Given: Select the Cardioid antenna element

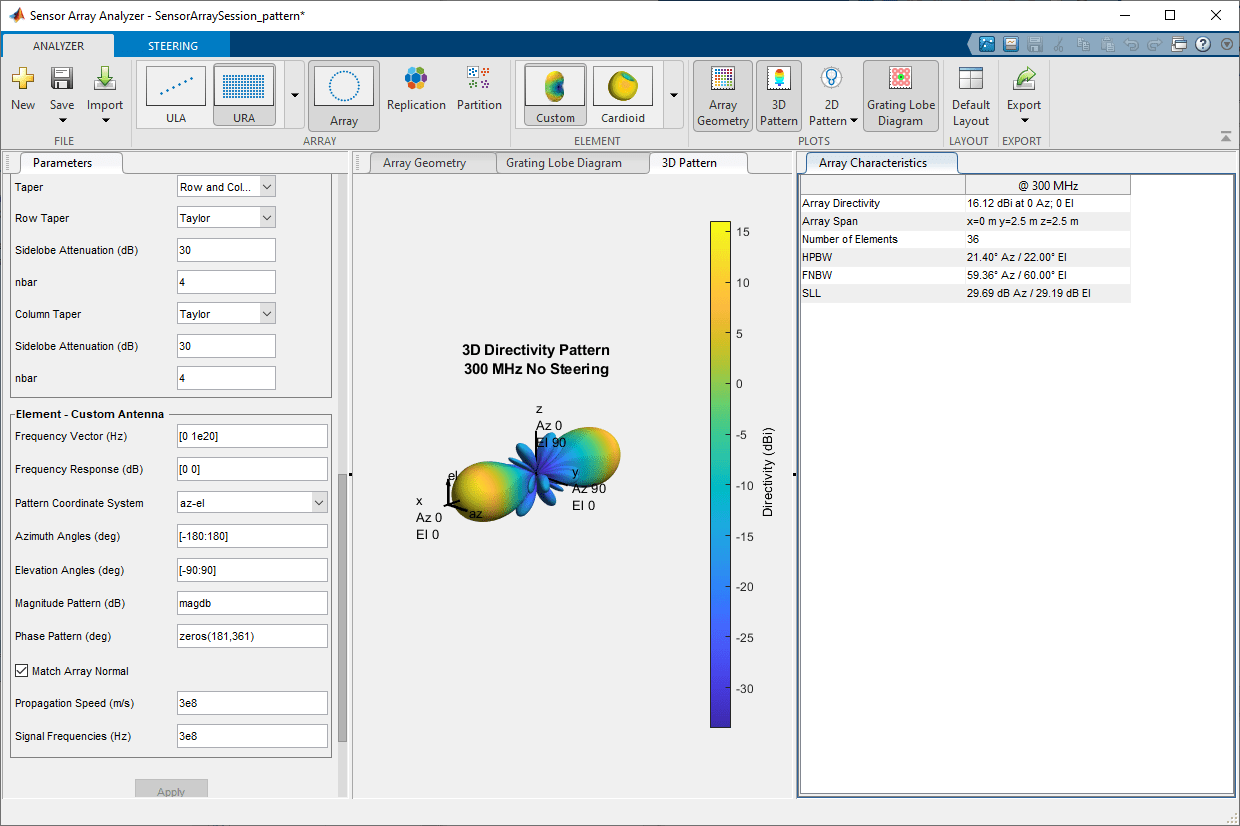Looking at the screenshot, I should (x=622, y=94).
